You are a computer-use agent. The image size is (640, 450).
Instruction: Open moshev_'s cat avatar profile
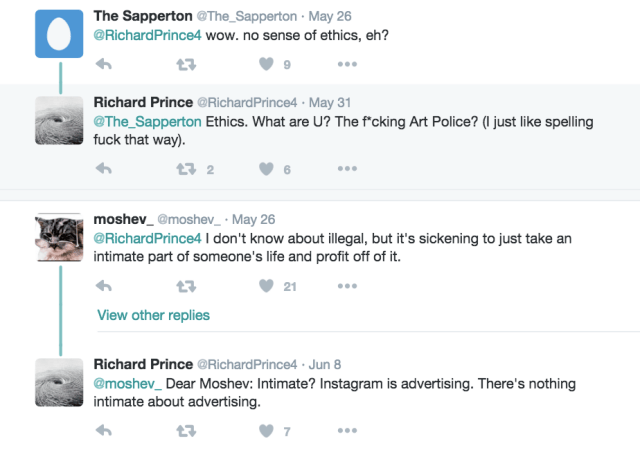60,236
